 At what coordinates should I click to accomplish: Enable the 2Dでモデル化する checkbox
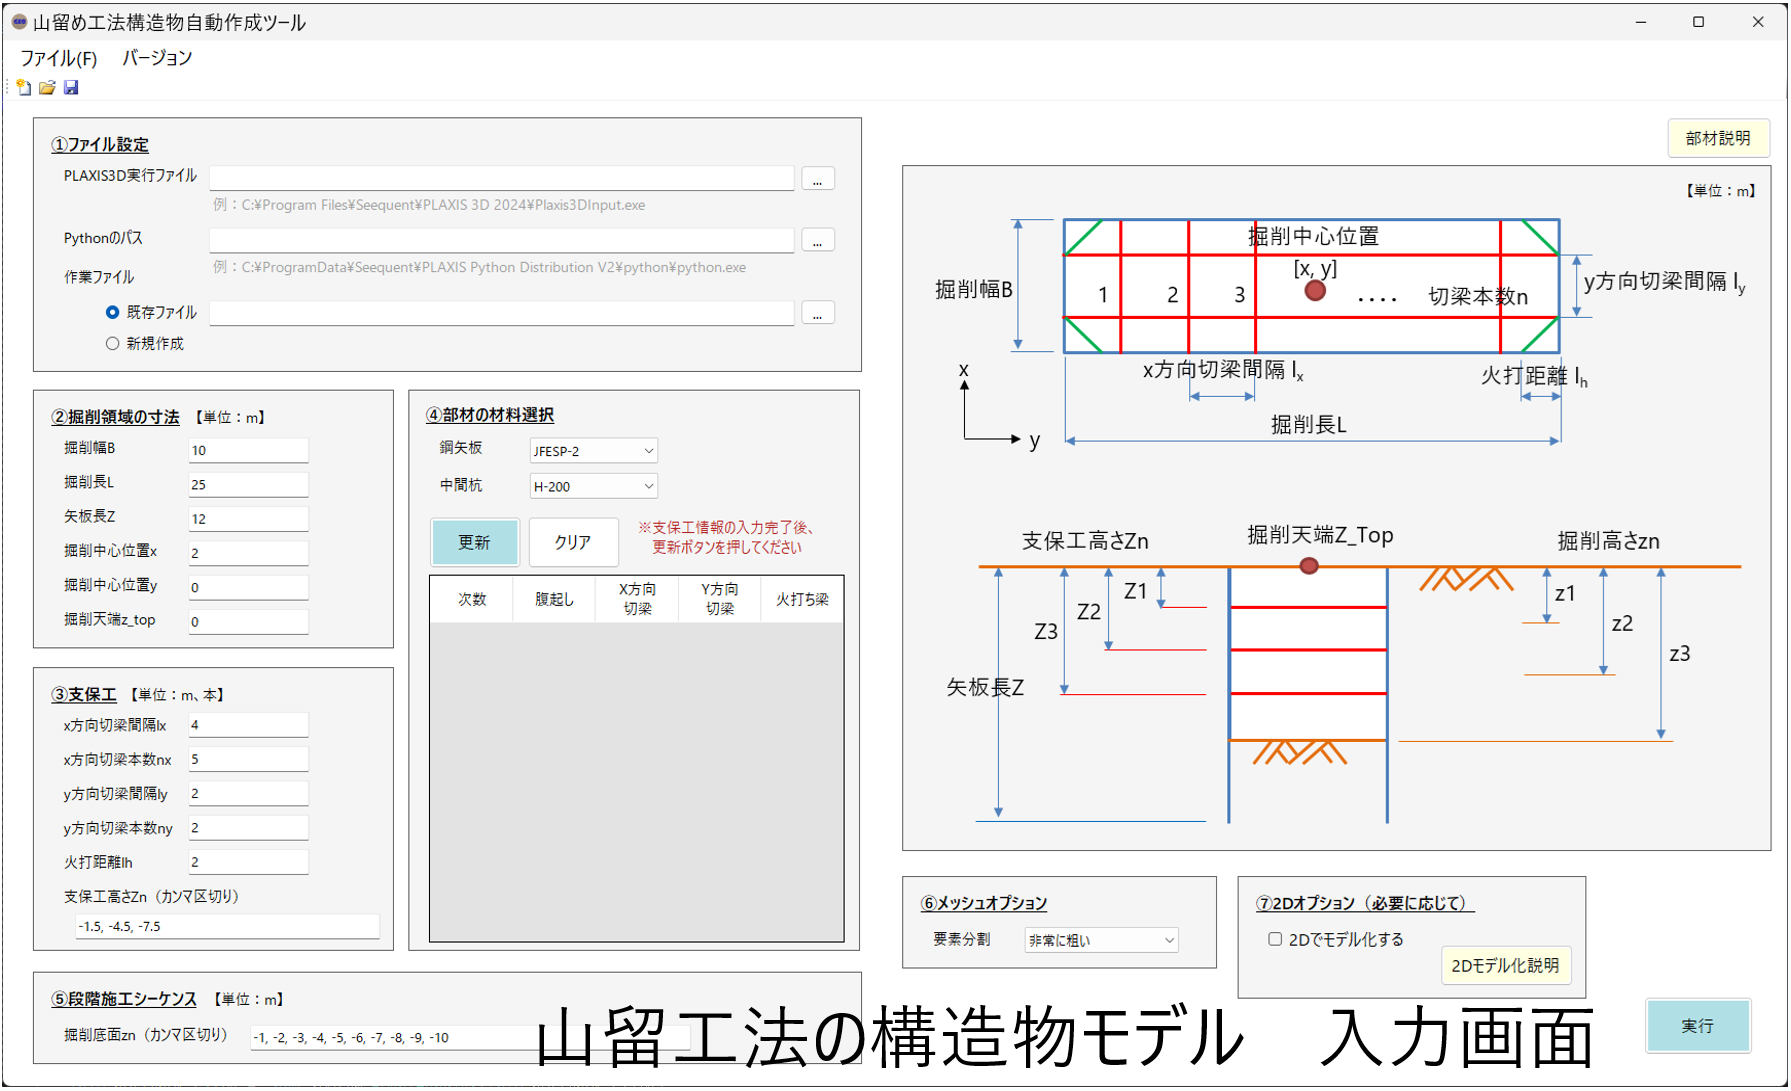coord(1275,939)
